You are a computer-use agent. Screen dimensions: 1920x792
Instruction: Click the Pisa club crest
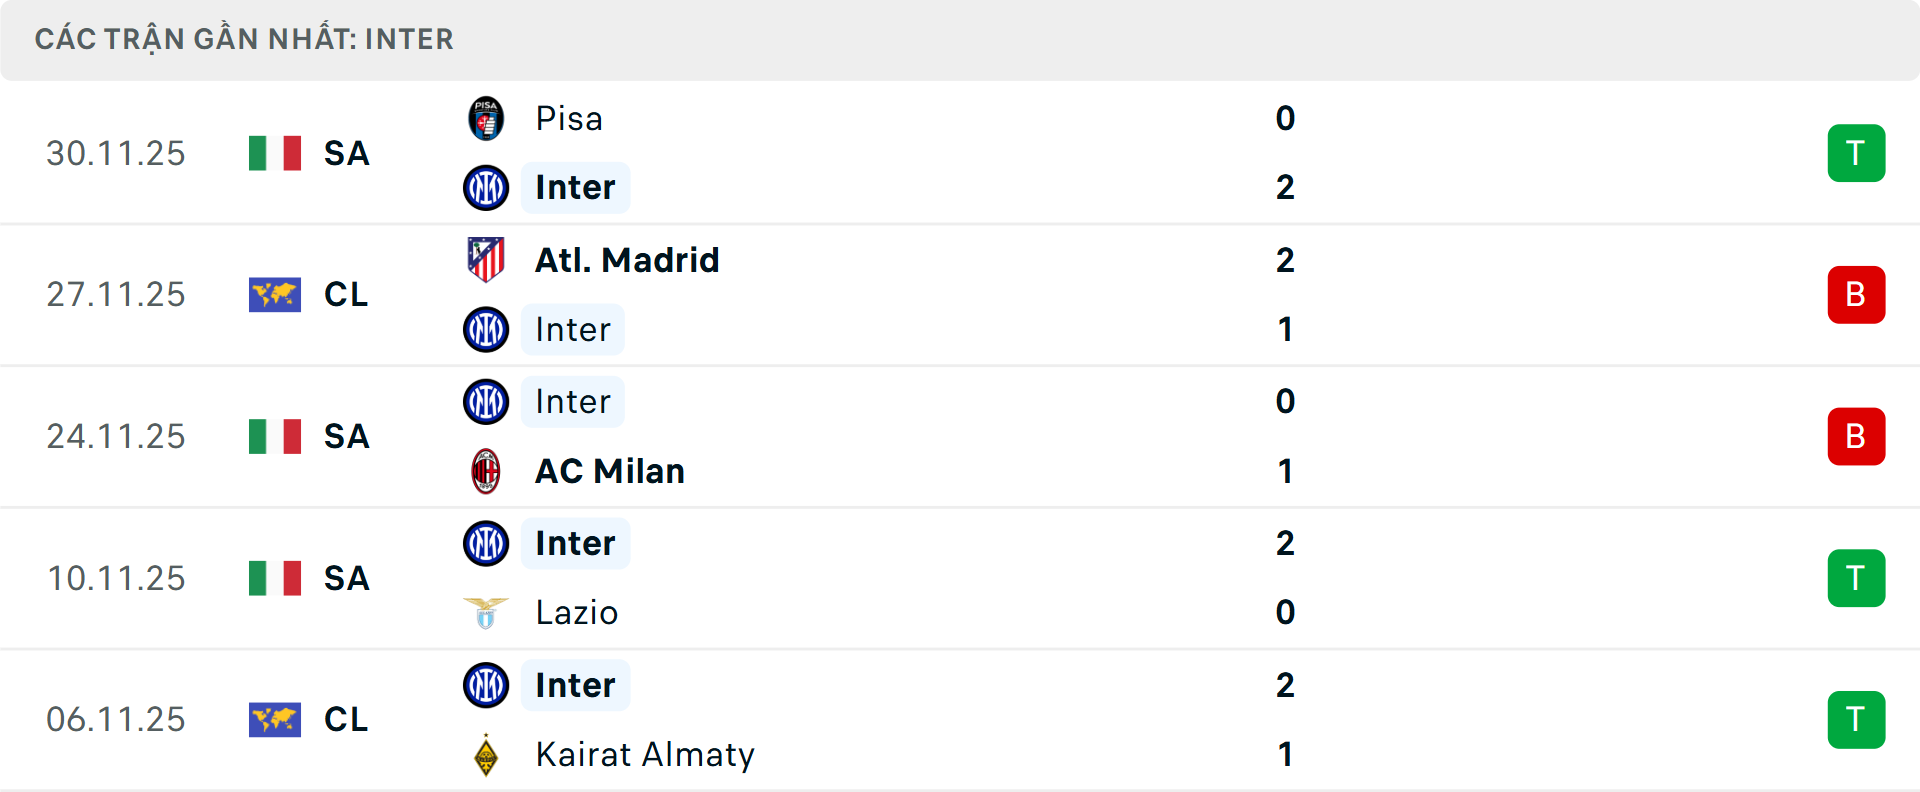pyautogui.click(x=486, y=118)
